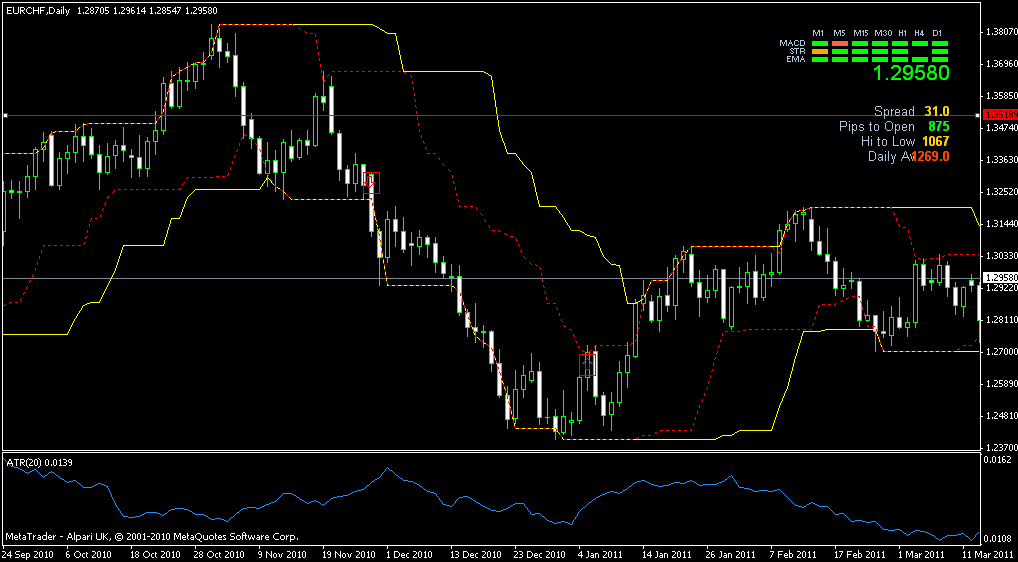The width and height of the screenshot is (1018, 562).
Task: Click the red MACD M5 signal bar
Action: pyautogui.click(x=840, y=43)
